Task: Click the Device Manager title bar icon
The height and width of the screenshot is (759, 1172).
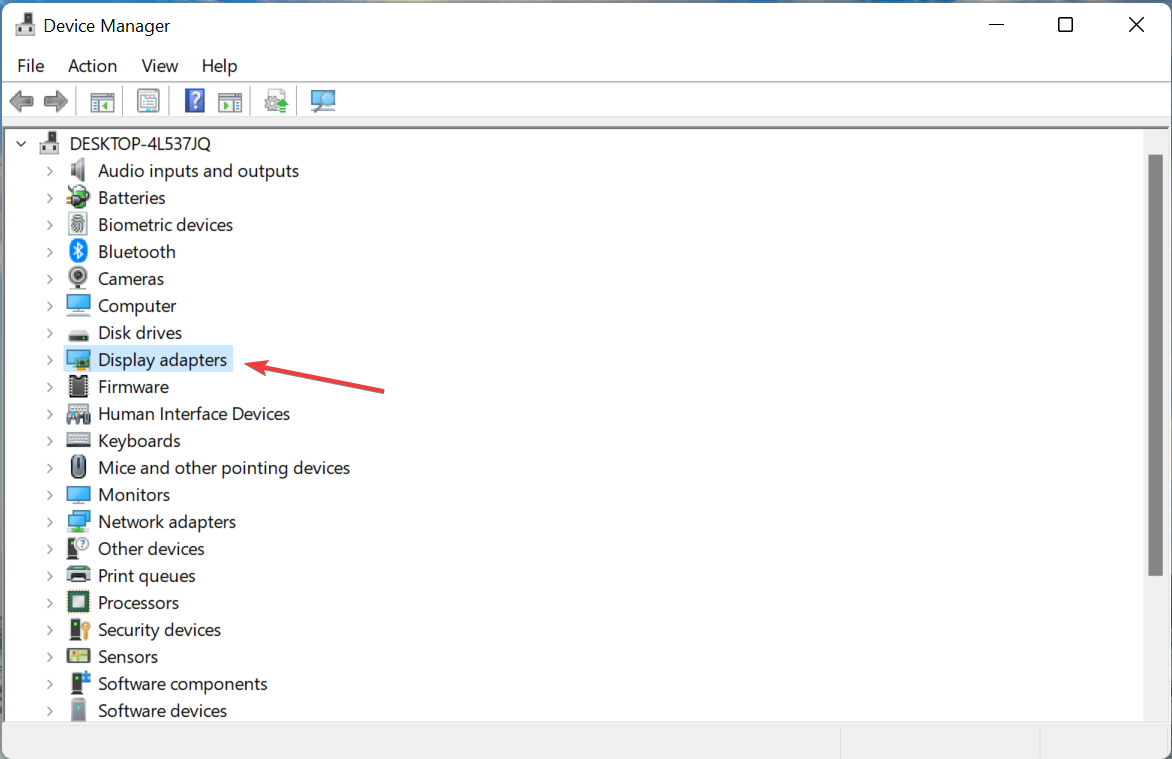Action: pyautogui.click(x=25, y=25)
